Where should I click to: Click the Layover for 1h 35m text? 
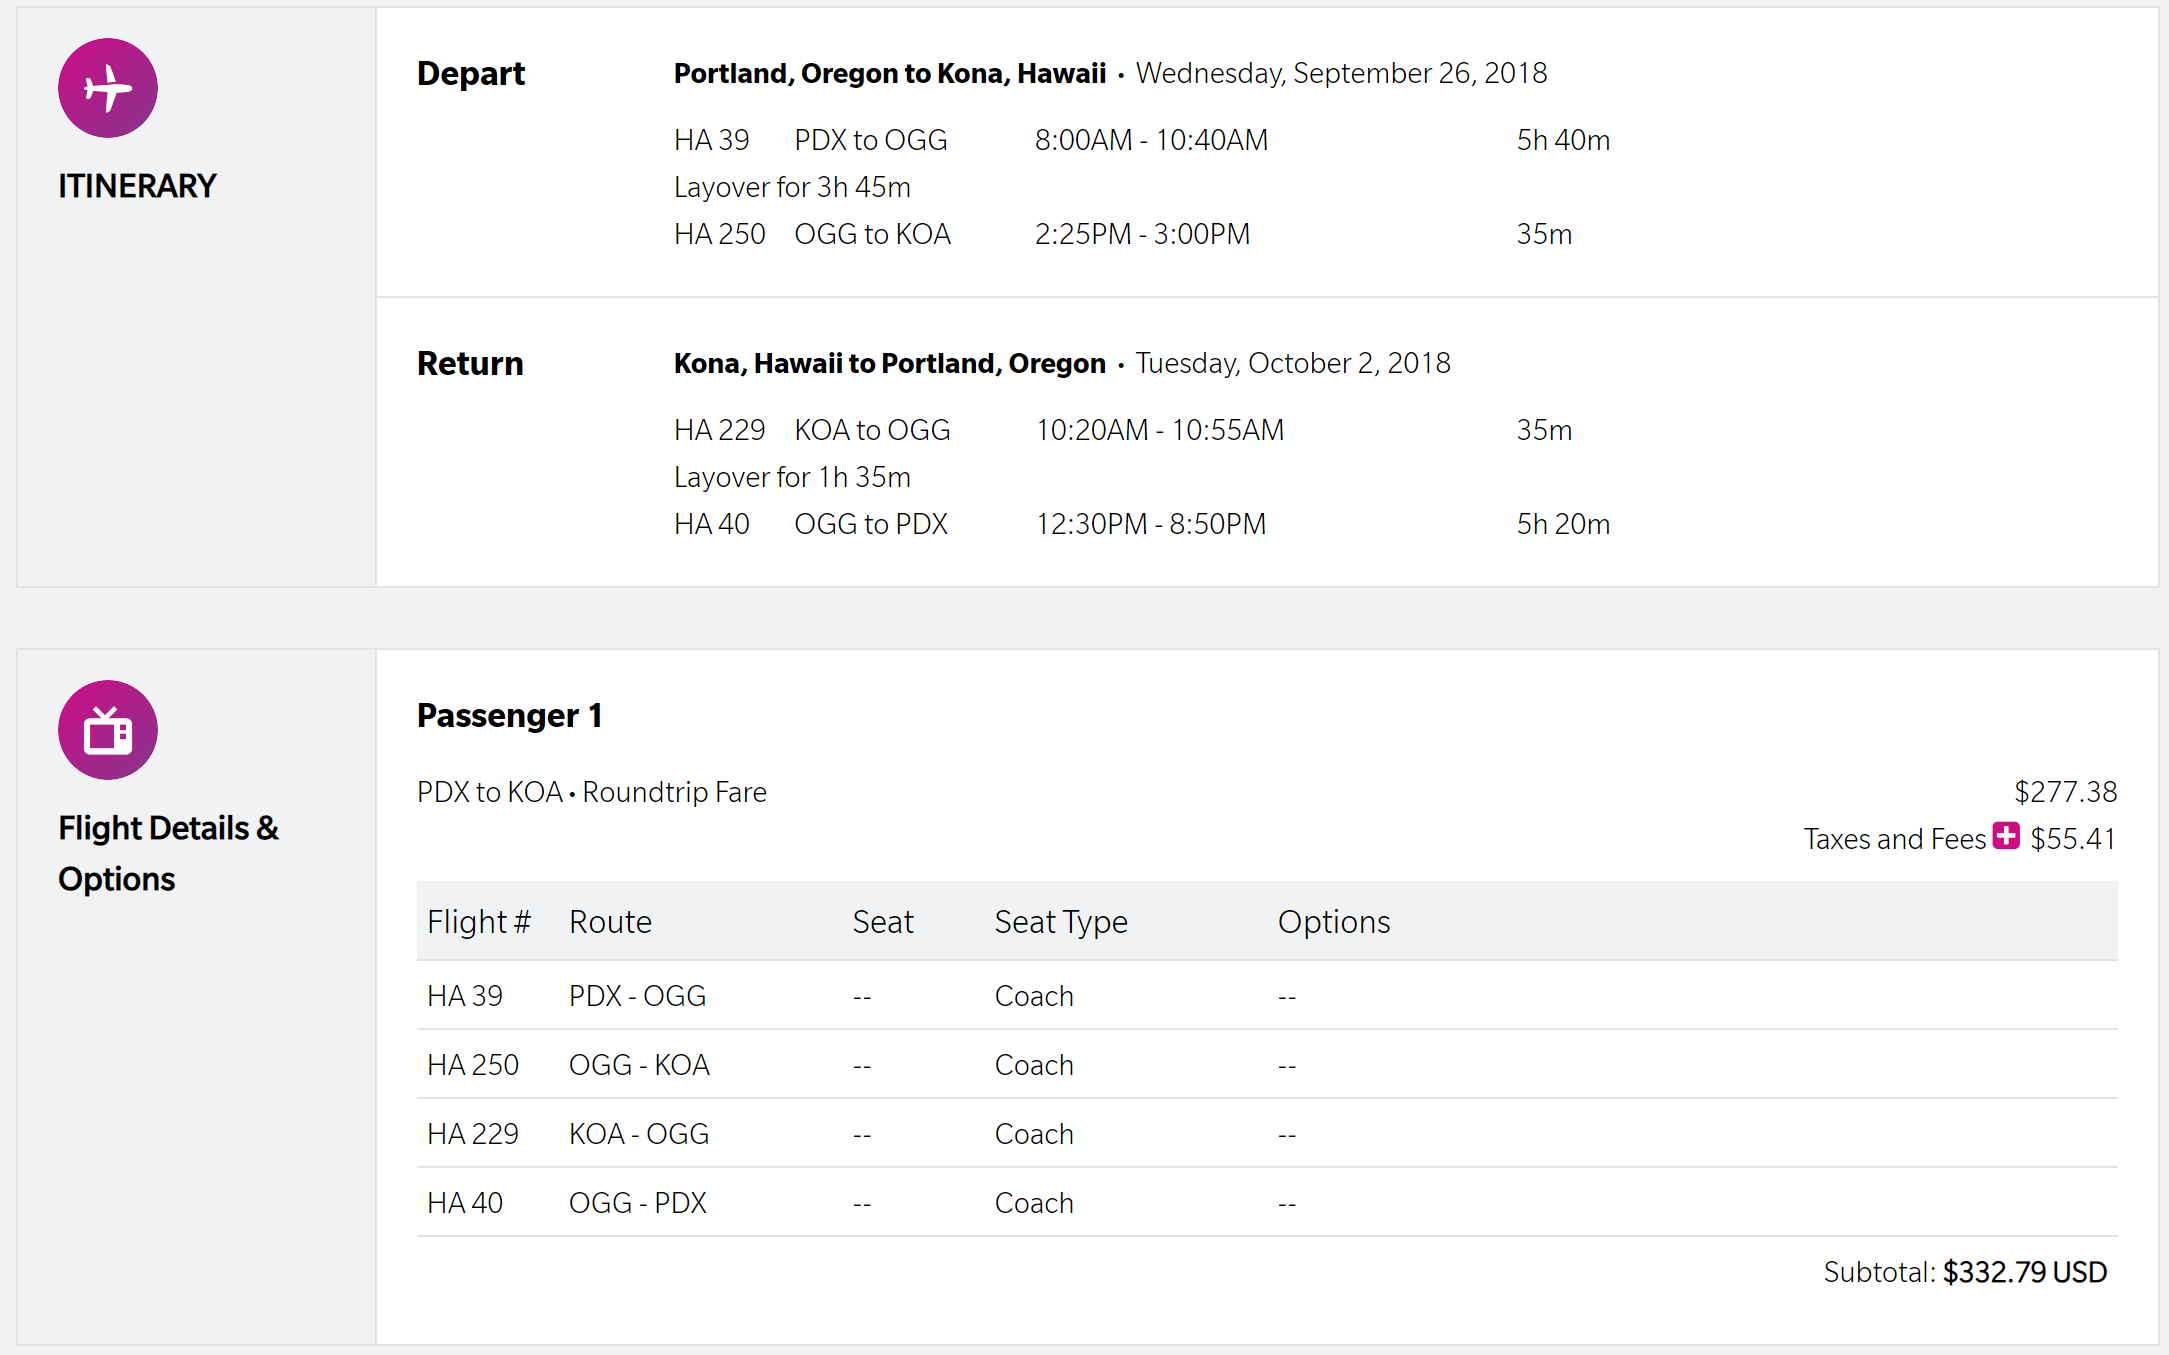[792, 477]
